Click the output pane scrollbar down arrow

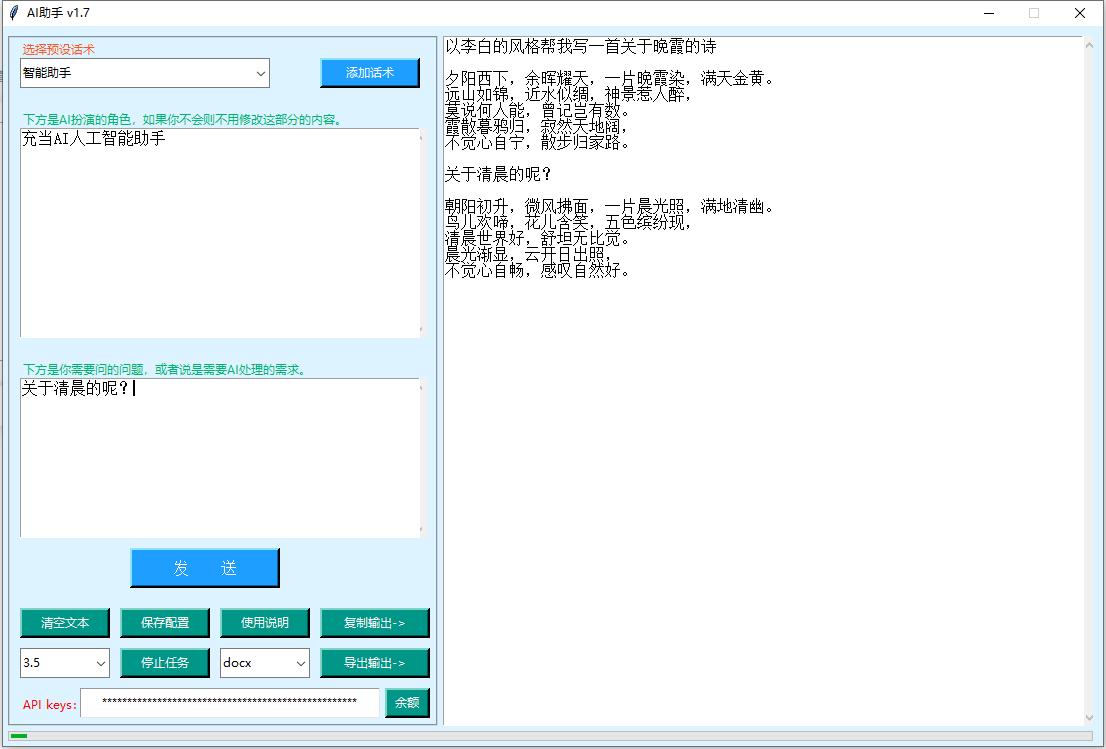click(x=1089, y=718)
